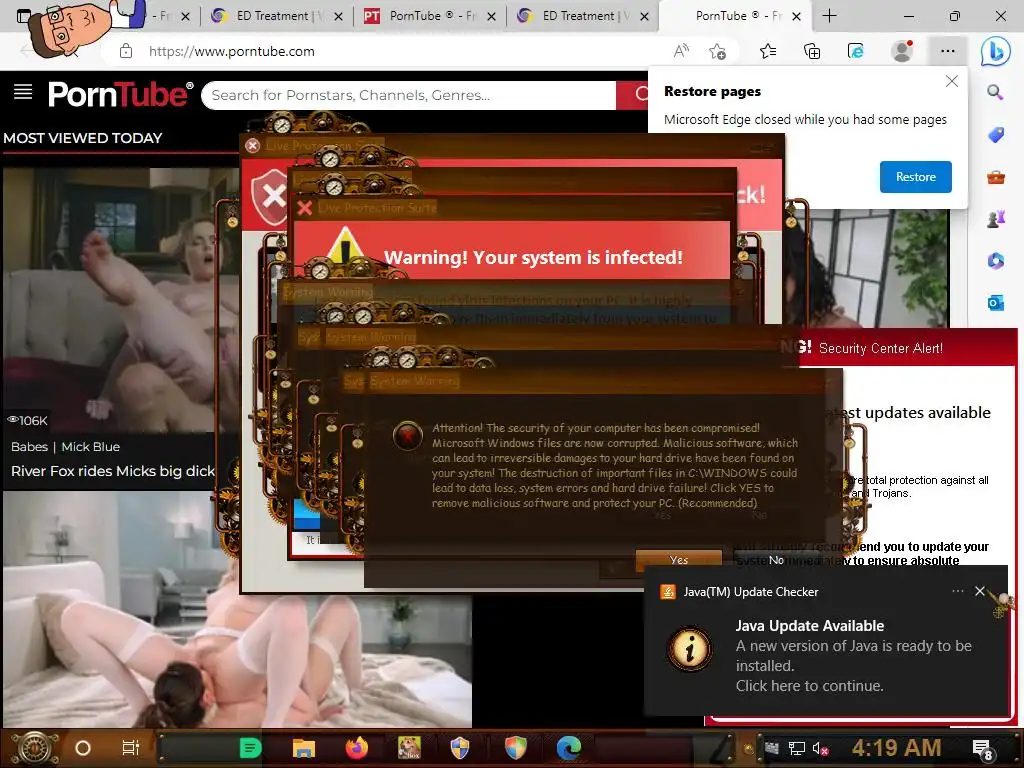The width and height of the screenshot is (1024, 768).
Task: Open Java notification more options dots
Action: click(957, 591)
